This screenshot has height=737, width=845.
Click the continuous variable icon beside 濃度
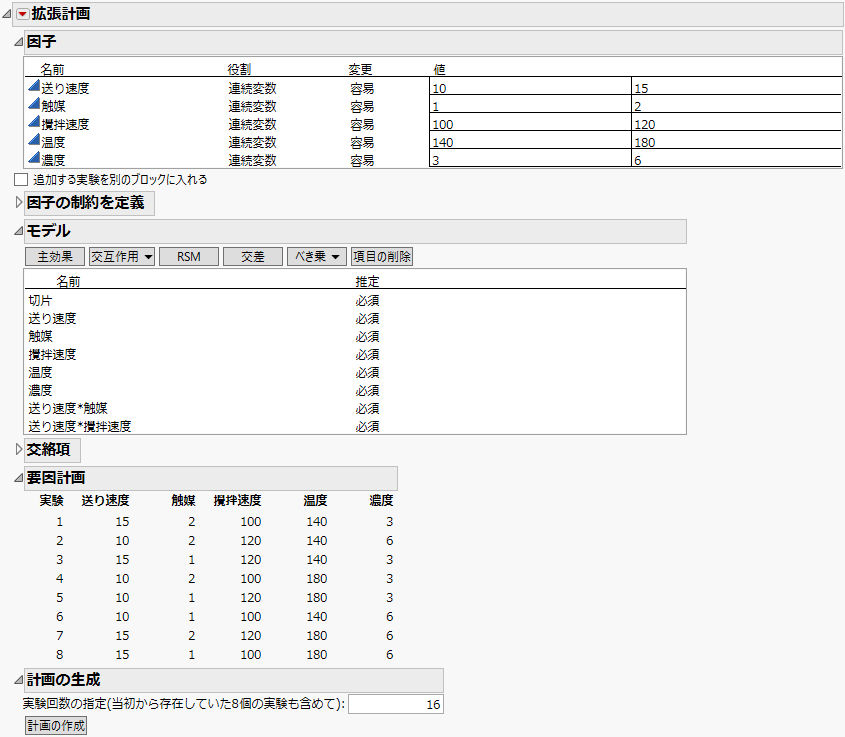tap(32, 160)
